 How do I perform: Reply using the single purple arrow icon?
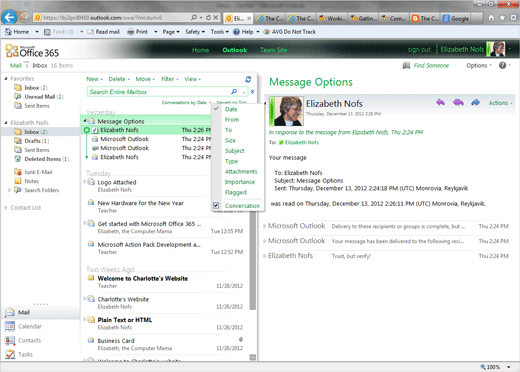[x=440, y=103]
